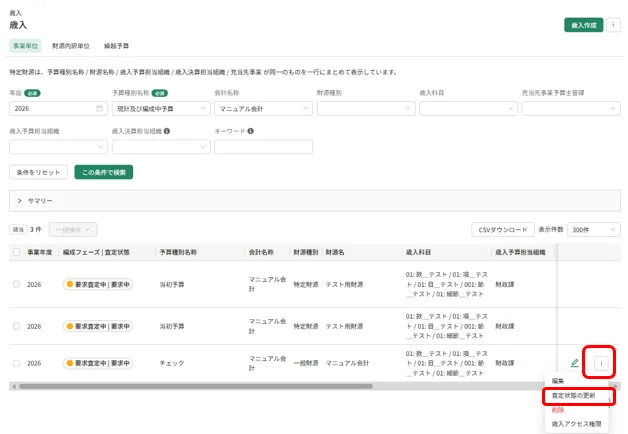Open the 歳入決算担当組織 filter dropdown
Screen dimensions: 628x434
(x=161, y=147)
